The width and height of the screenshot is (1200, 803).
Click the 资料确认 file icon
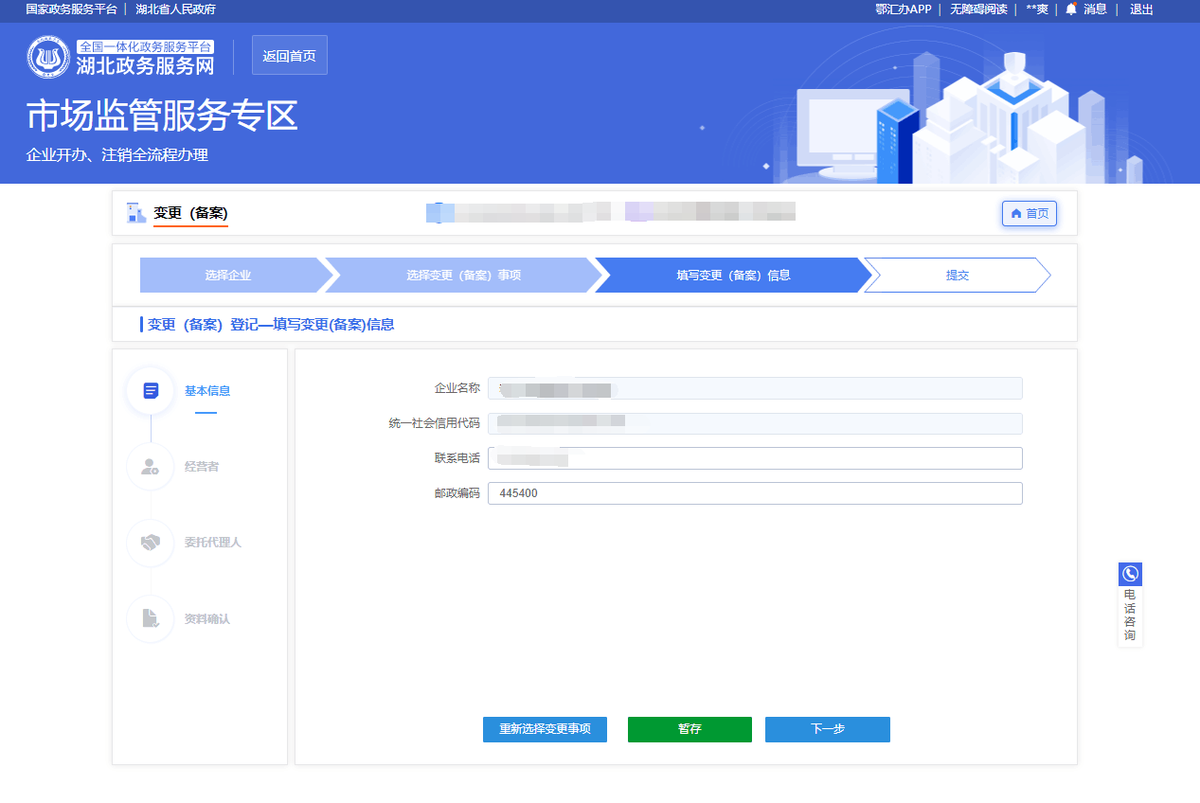151,618
